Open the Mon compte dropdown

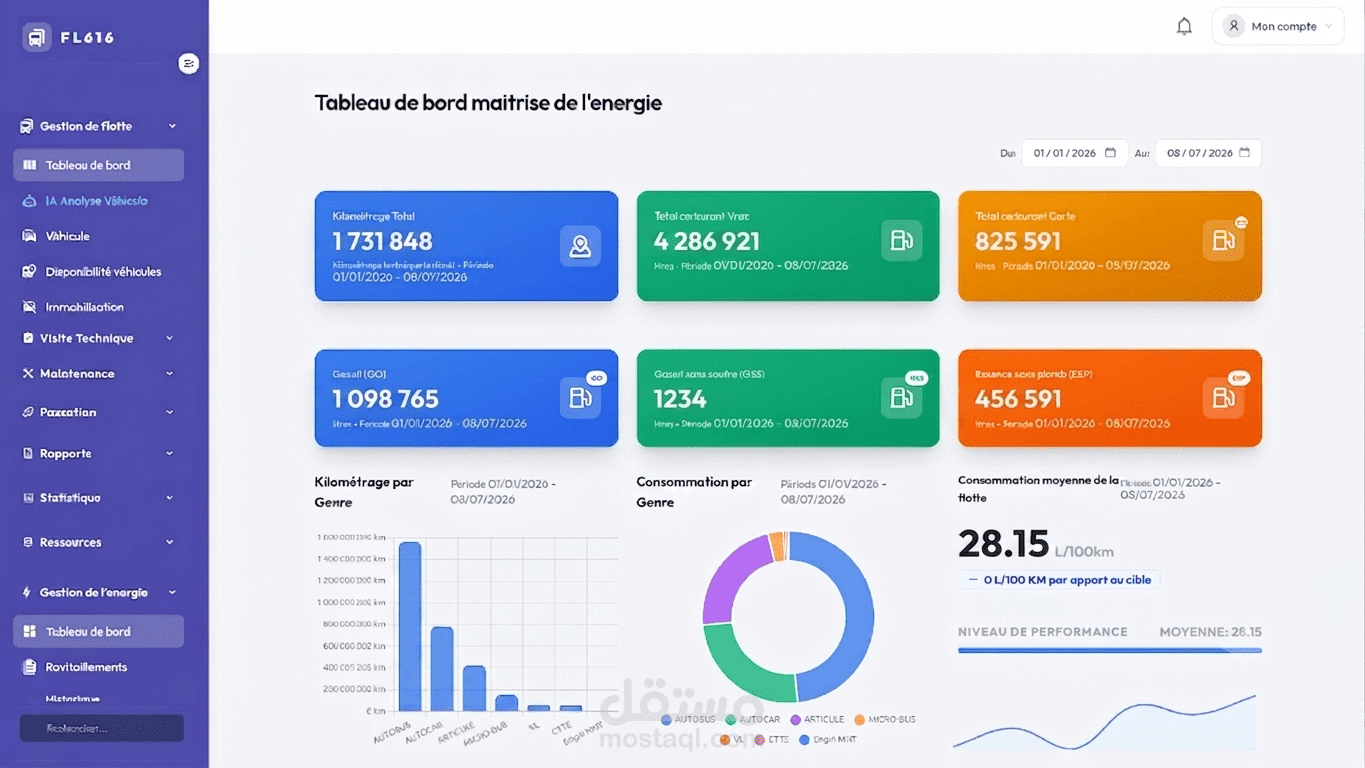1277,27
